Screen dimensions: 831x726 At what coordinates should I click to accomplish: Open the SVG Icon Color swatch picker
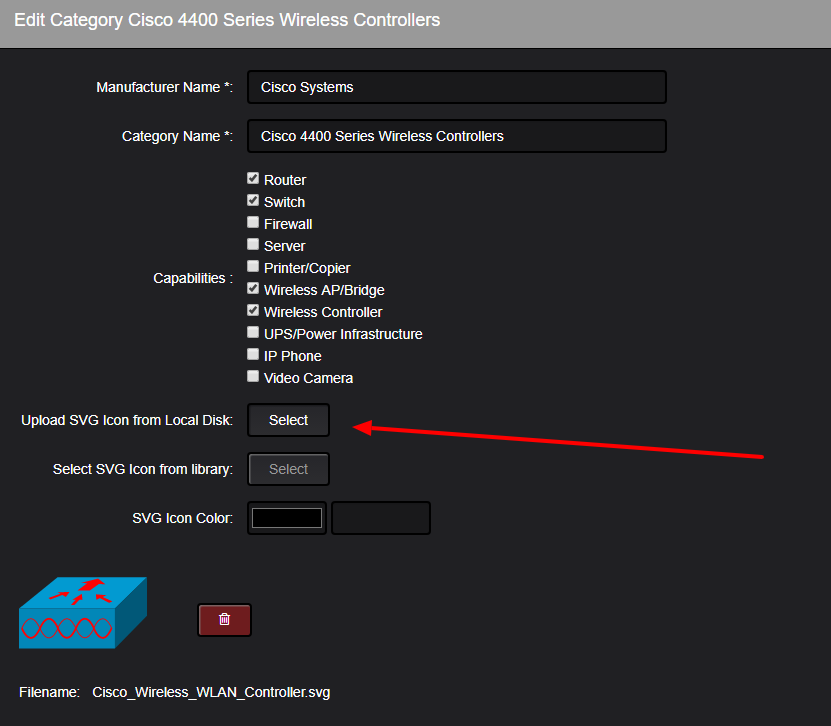click(x=287, y=518)
